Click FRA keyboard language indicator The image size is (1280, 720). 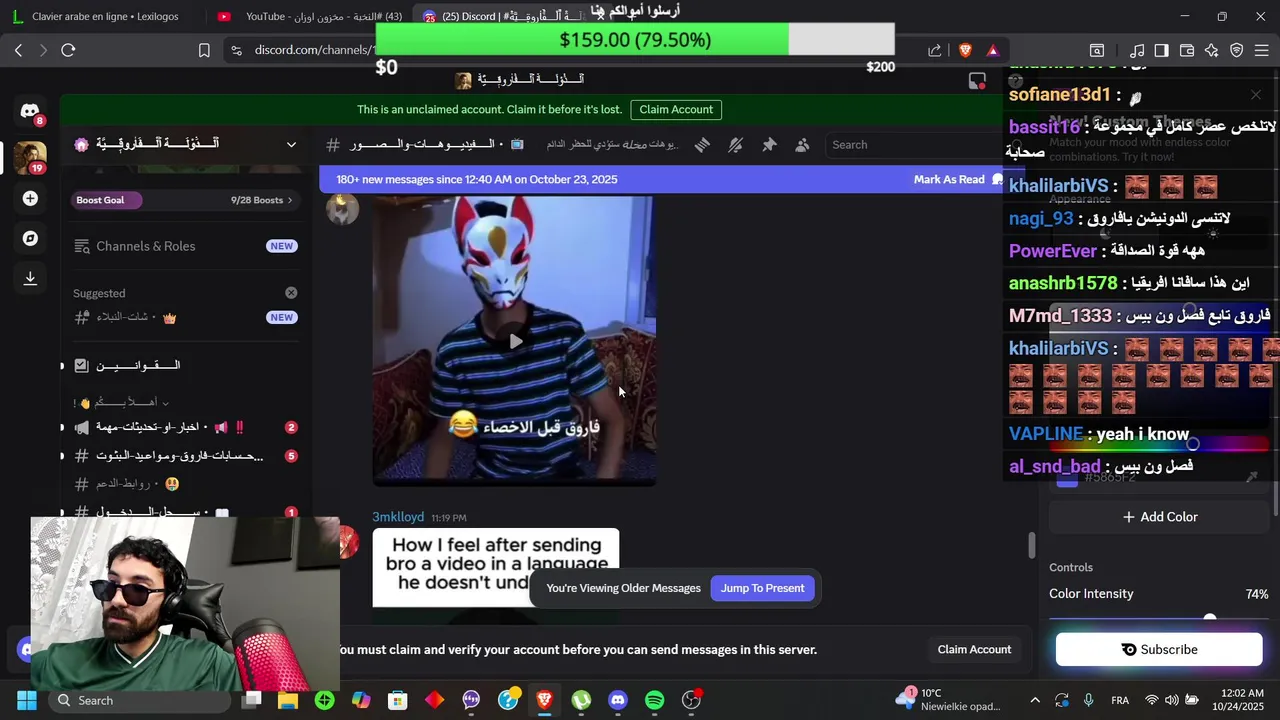pos(1120,700)
